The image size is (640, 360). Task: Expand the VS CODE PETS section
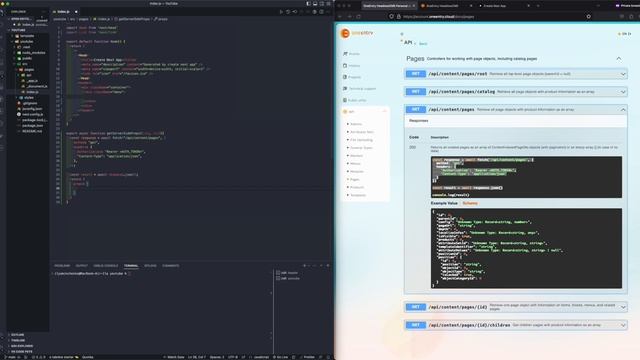point(21,351)
